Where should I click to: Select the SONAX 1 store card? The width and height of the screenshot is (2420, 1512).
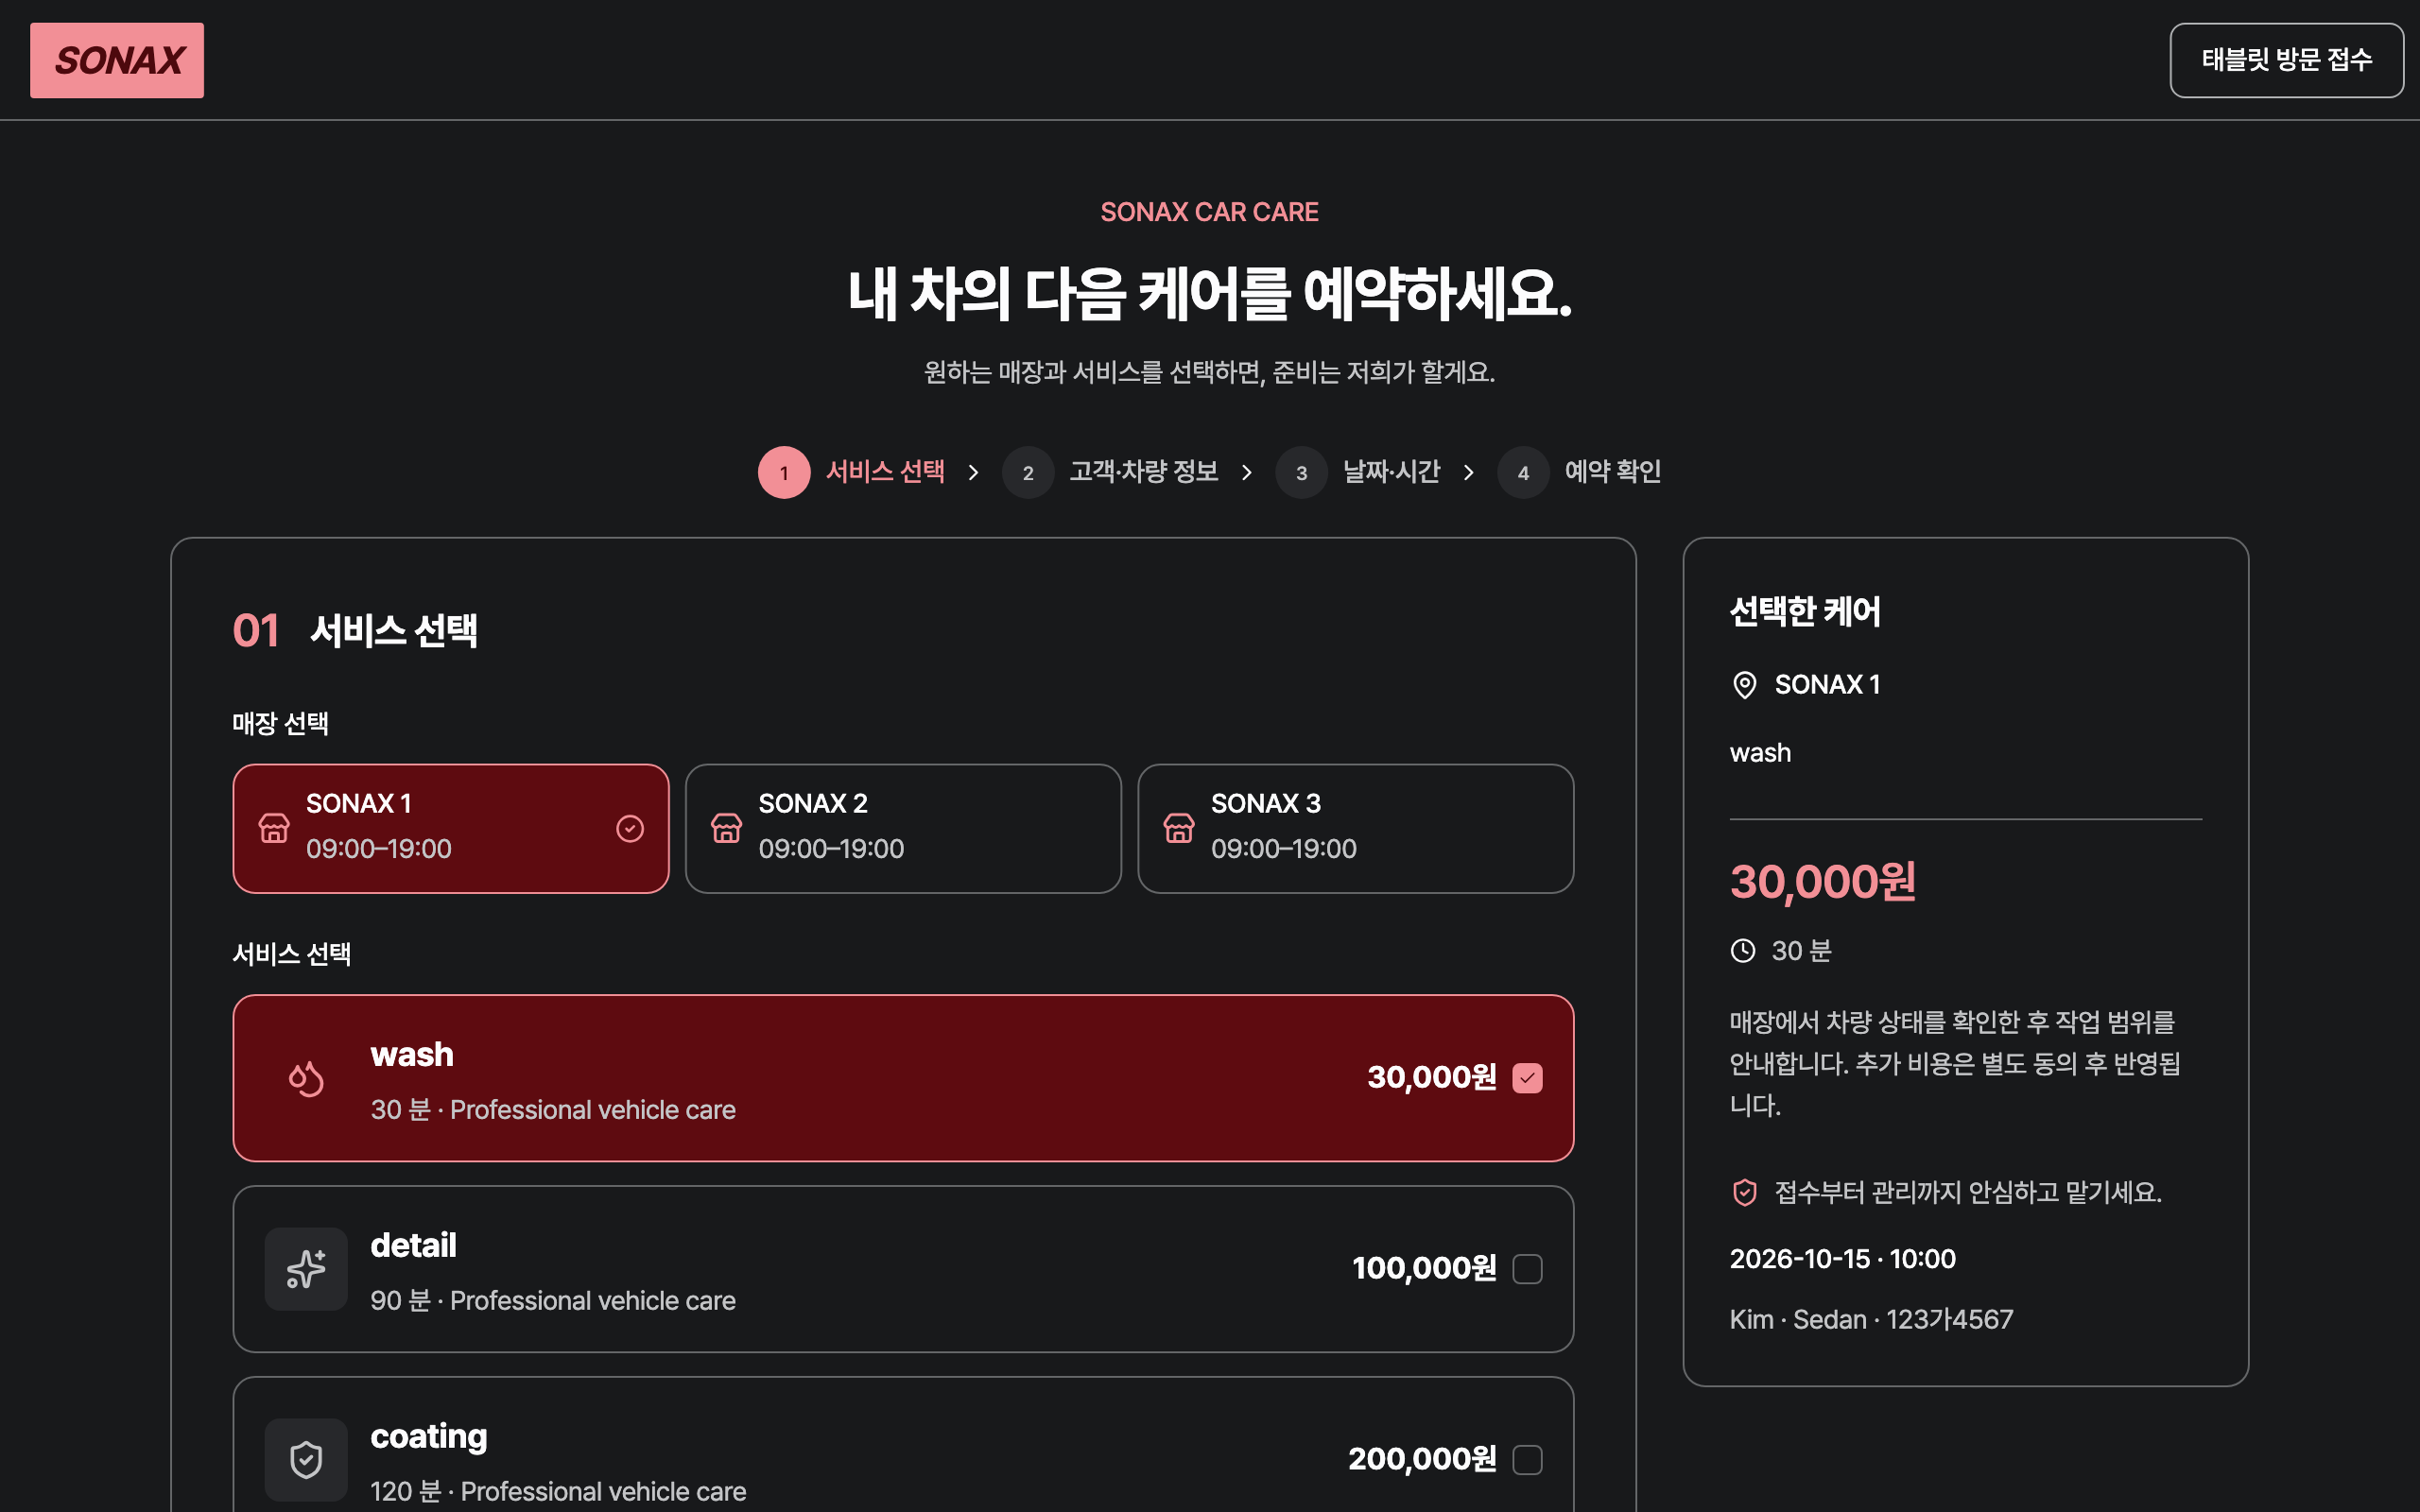(x=451, y=828)
